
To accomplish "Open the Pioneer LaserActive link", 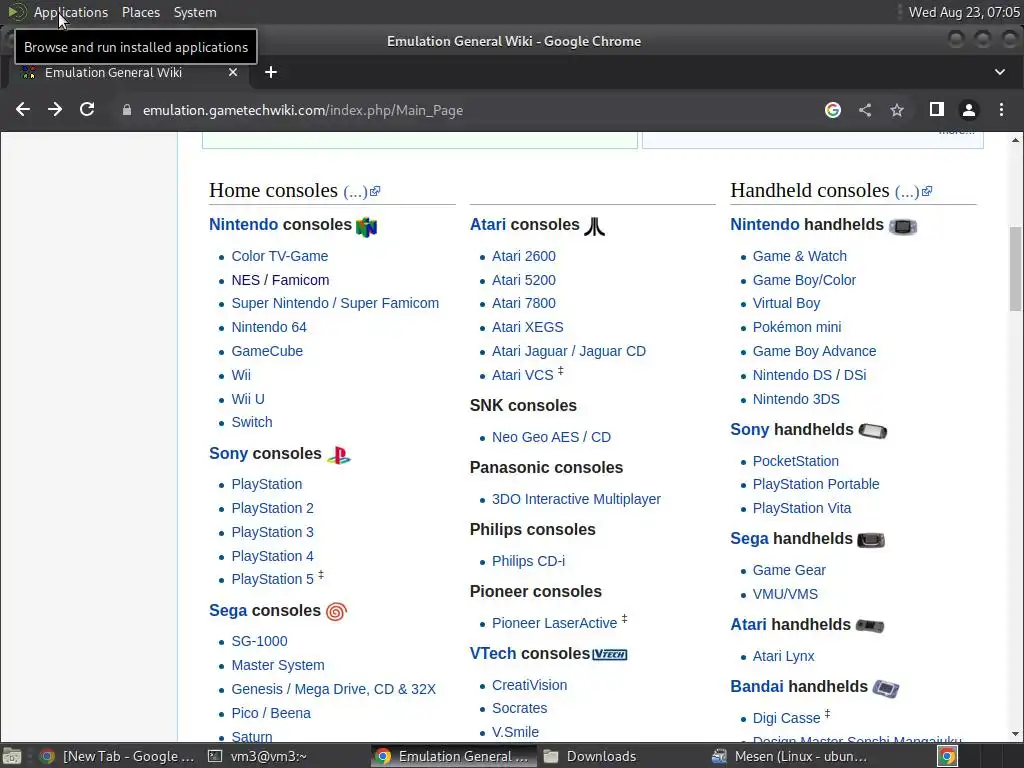I will [x=554, y=623].
